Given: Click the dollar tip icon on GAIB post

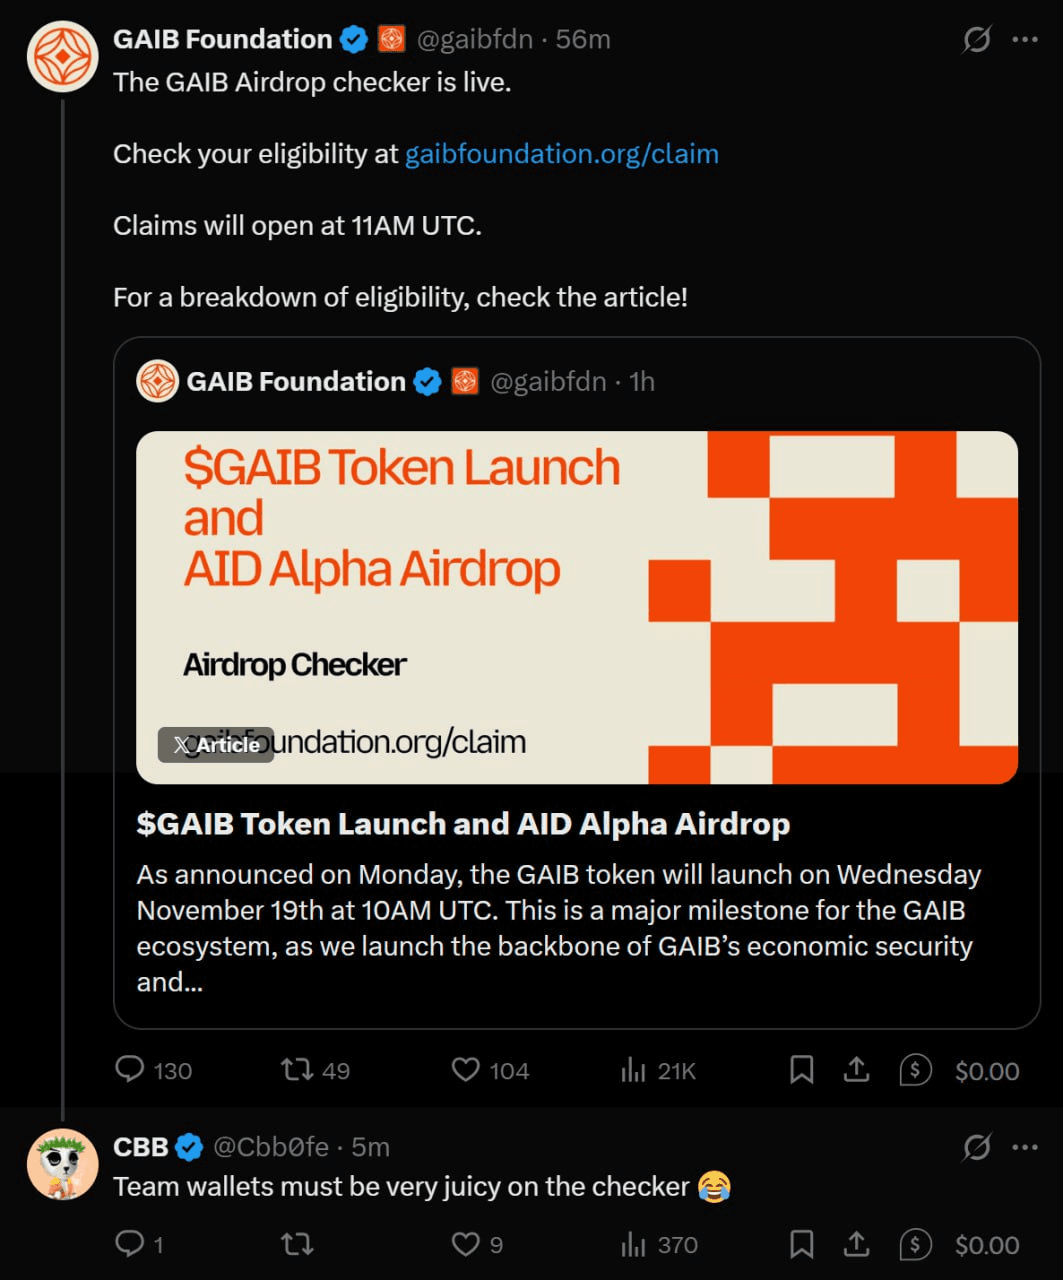Looking at the screenshot, I should click(915, 1070).
